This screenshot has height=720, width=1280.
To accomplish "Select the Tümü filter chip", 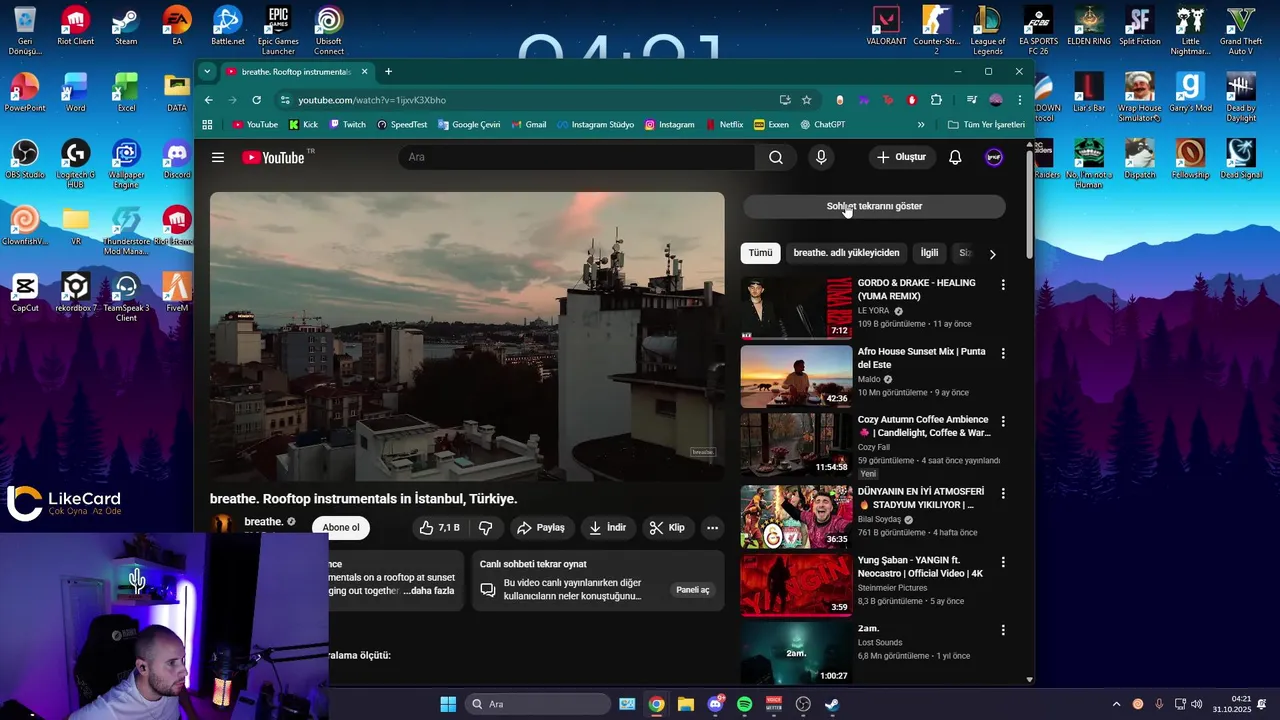I will pos(761,253).
